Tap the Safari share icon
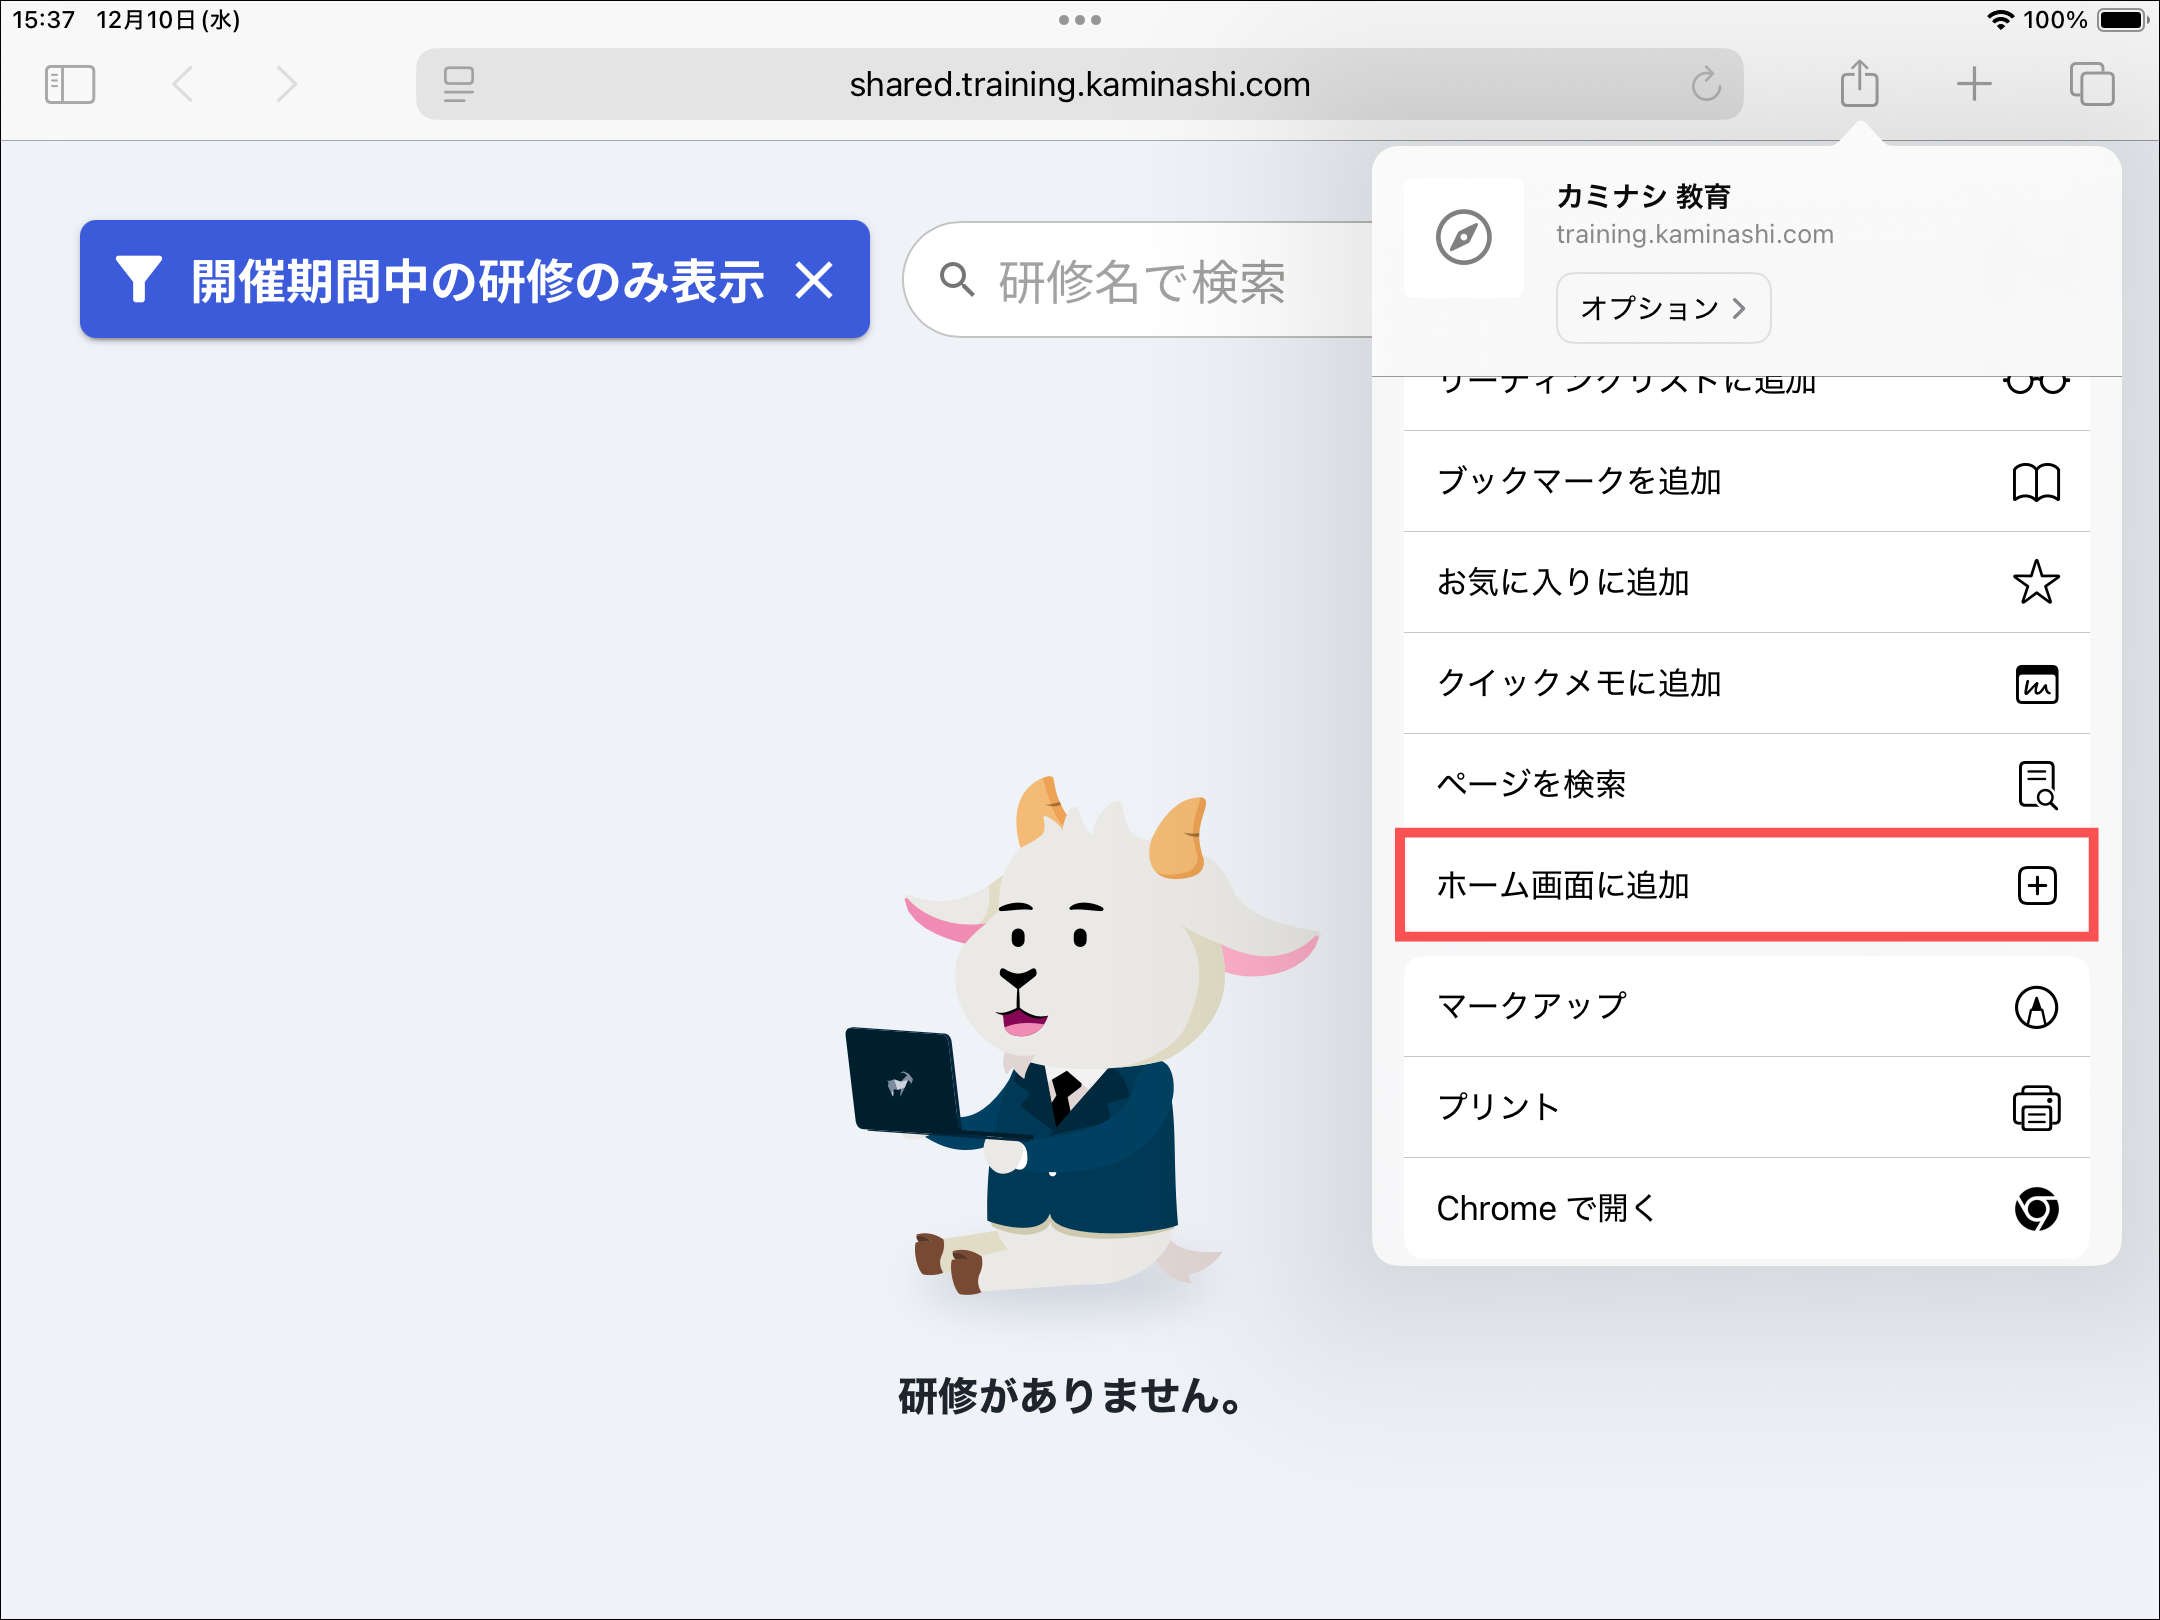Screen dimensions: 2160x1620 click(1859, 84)
